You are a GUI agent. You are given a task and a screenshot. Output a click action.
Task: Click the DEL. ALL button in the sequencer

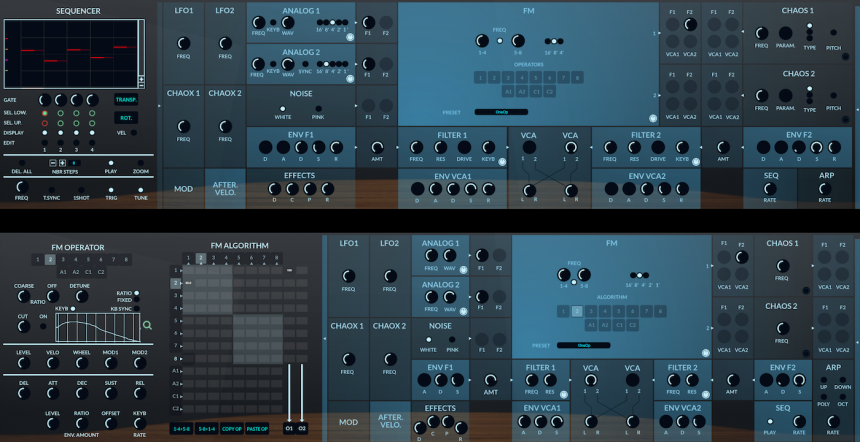point(22,163)
